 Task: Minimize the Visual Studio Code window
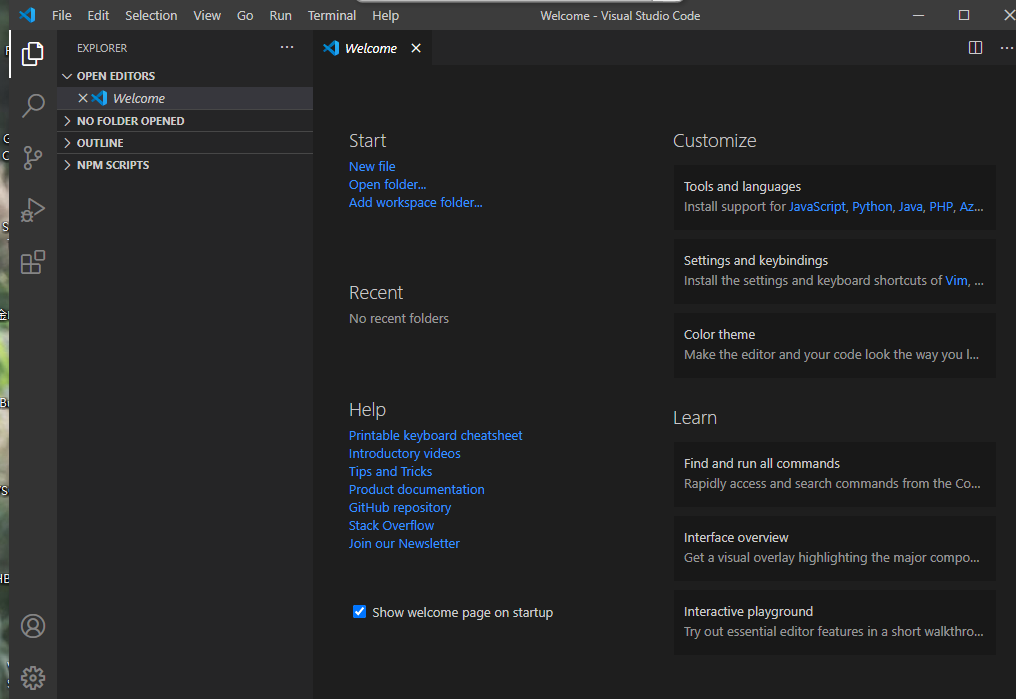[918, 15]
